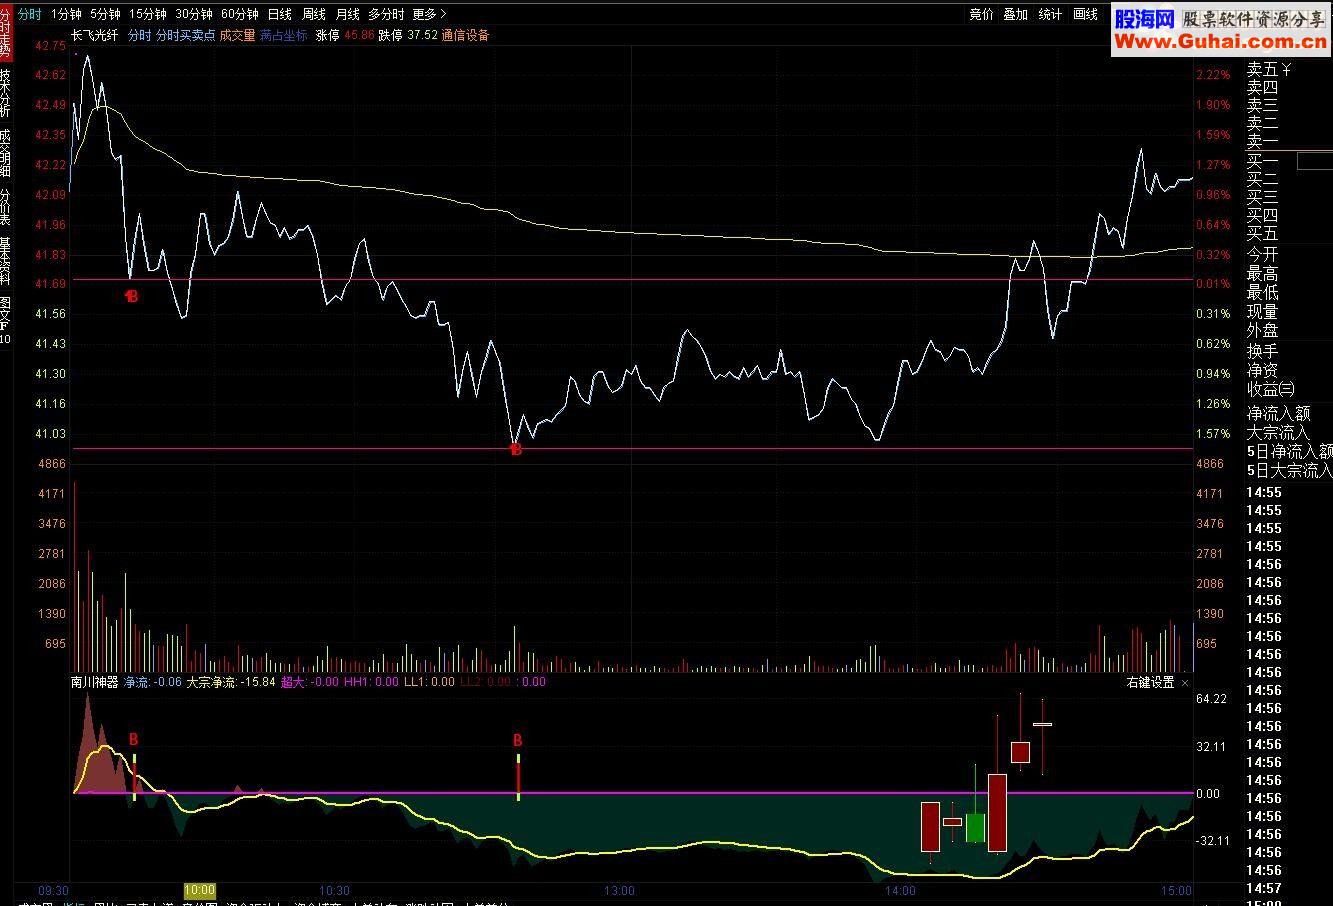Click the 南川神器 indicator name
Screen dimensions: 1333x906
point(94,682)
